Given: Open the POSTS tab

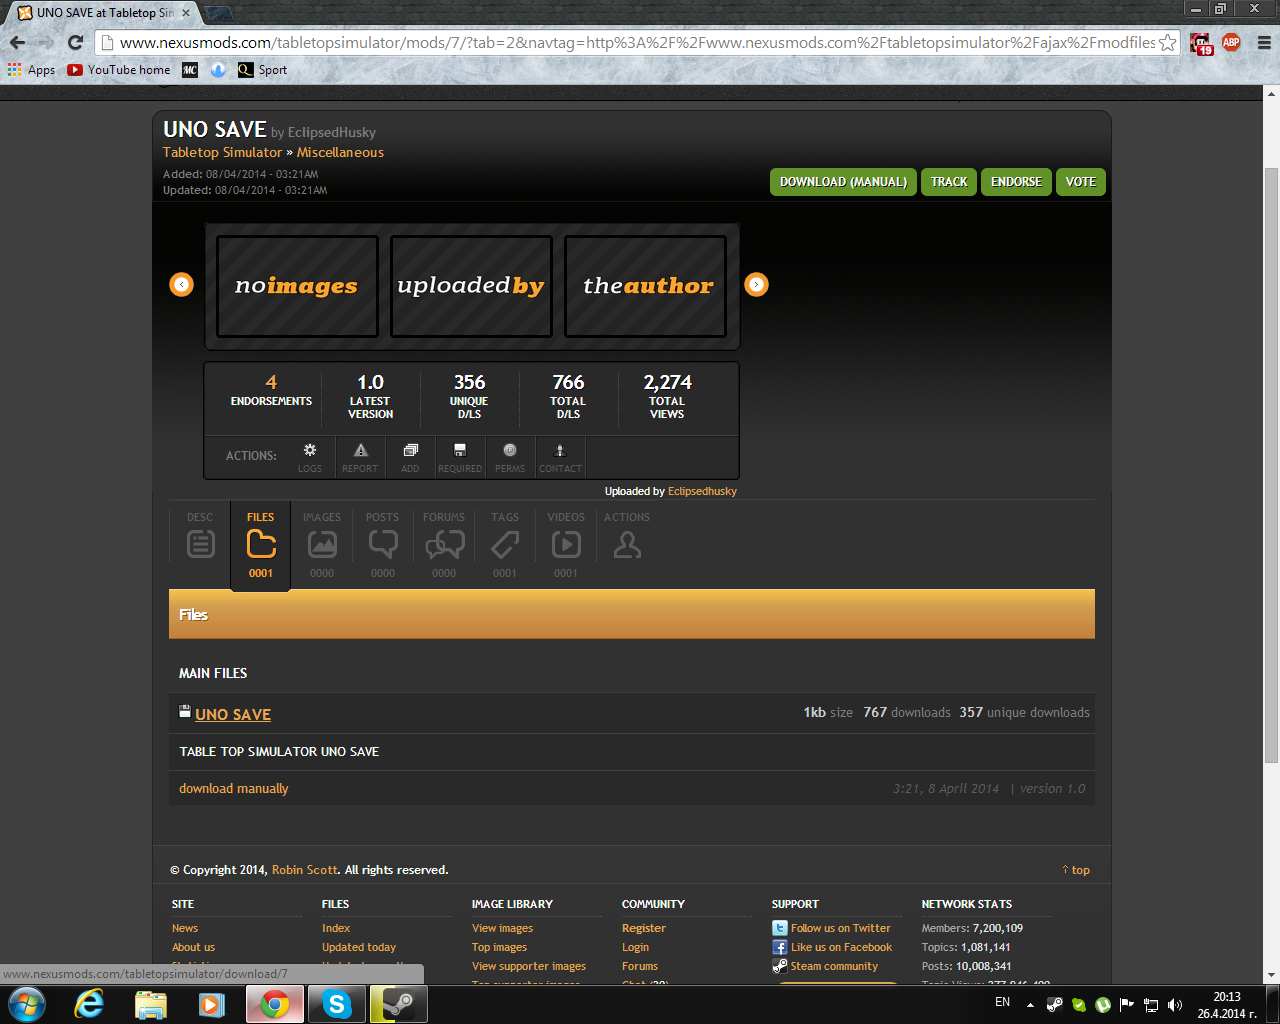Looking at the screenshot, I should pyautogui.click(x=383, y=545).
